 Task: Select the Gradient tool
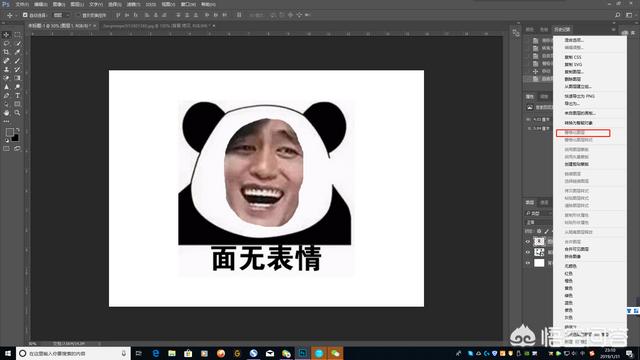click(17, 78)
